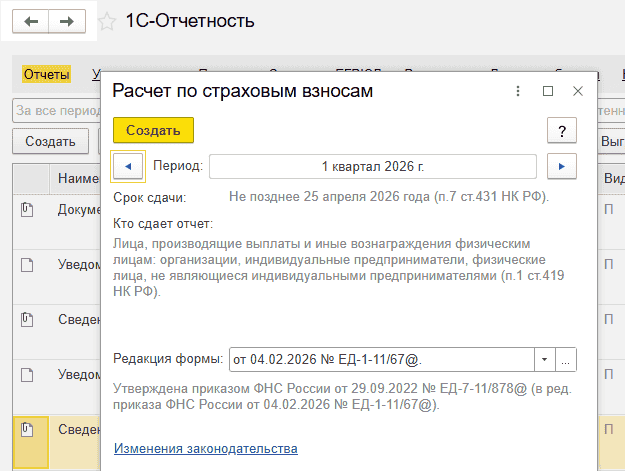
Task: Click the forward navigation arrow
Action: pyautogui.click(x=67, y=21)
